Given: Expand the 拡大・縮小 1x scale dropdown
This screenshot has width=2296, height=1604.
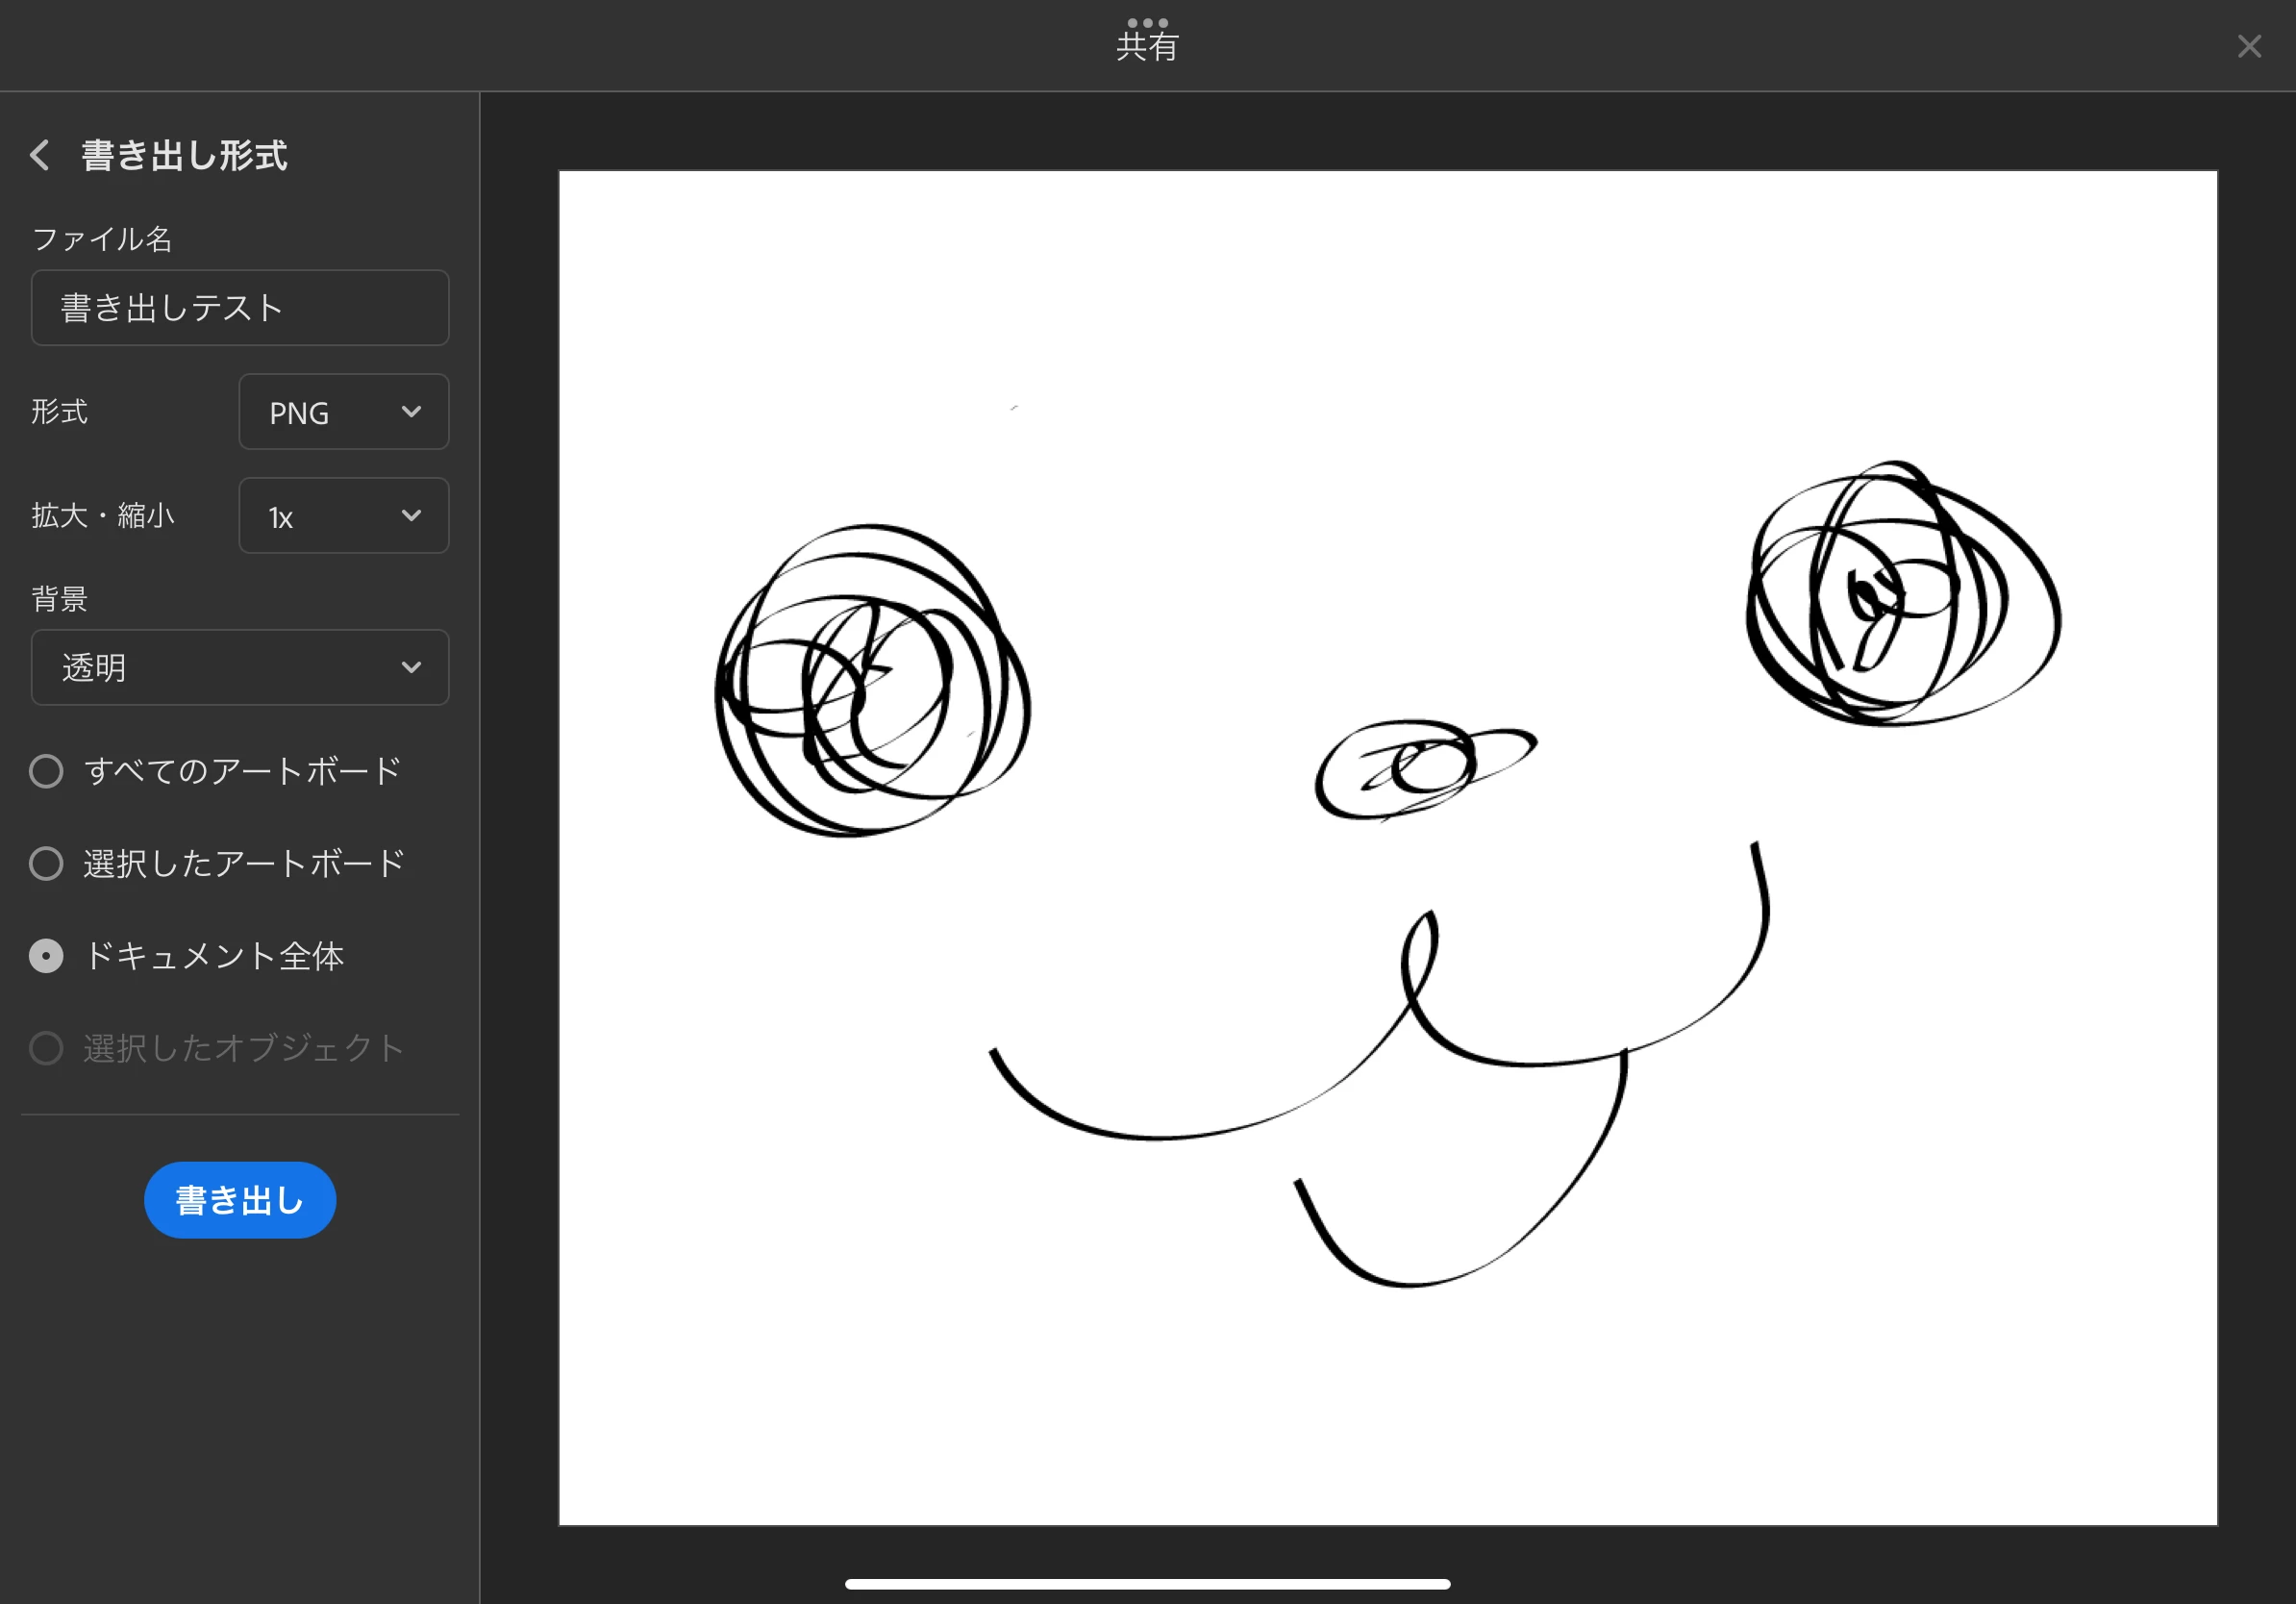Looking at the screenshot, I should click(343, 516).
